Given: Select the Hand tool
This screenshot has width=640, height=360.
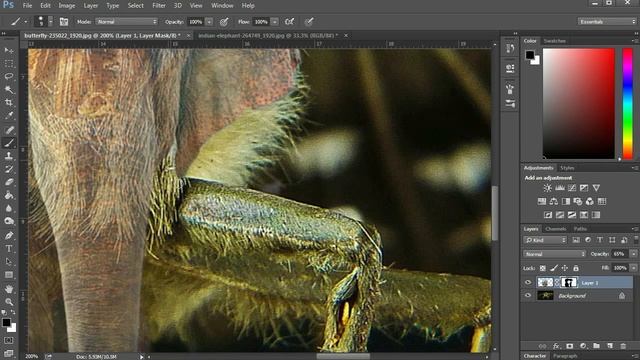Looking at the screenshot, I should (x=9, y=289).
